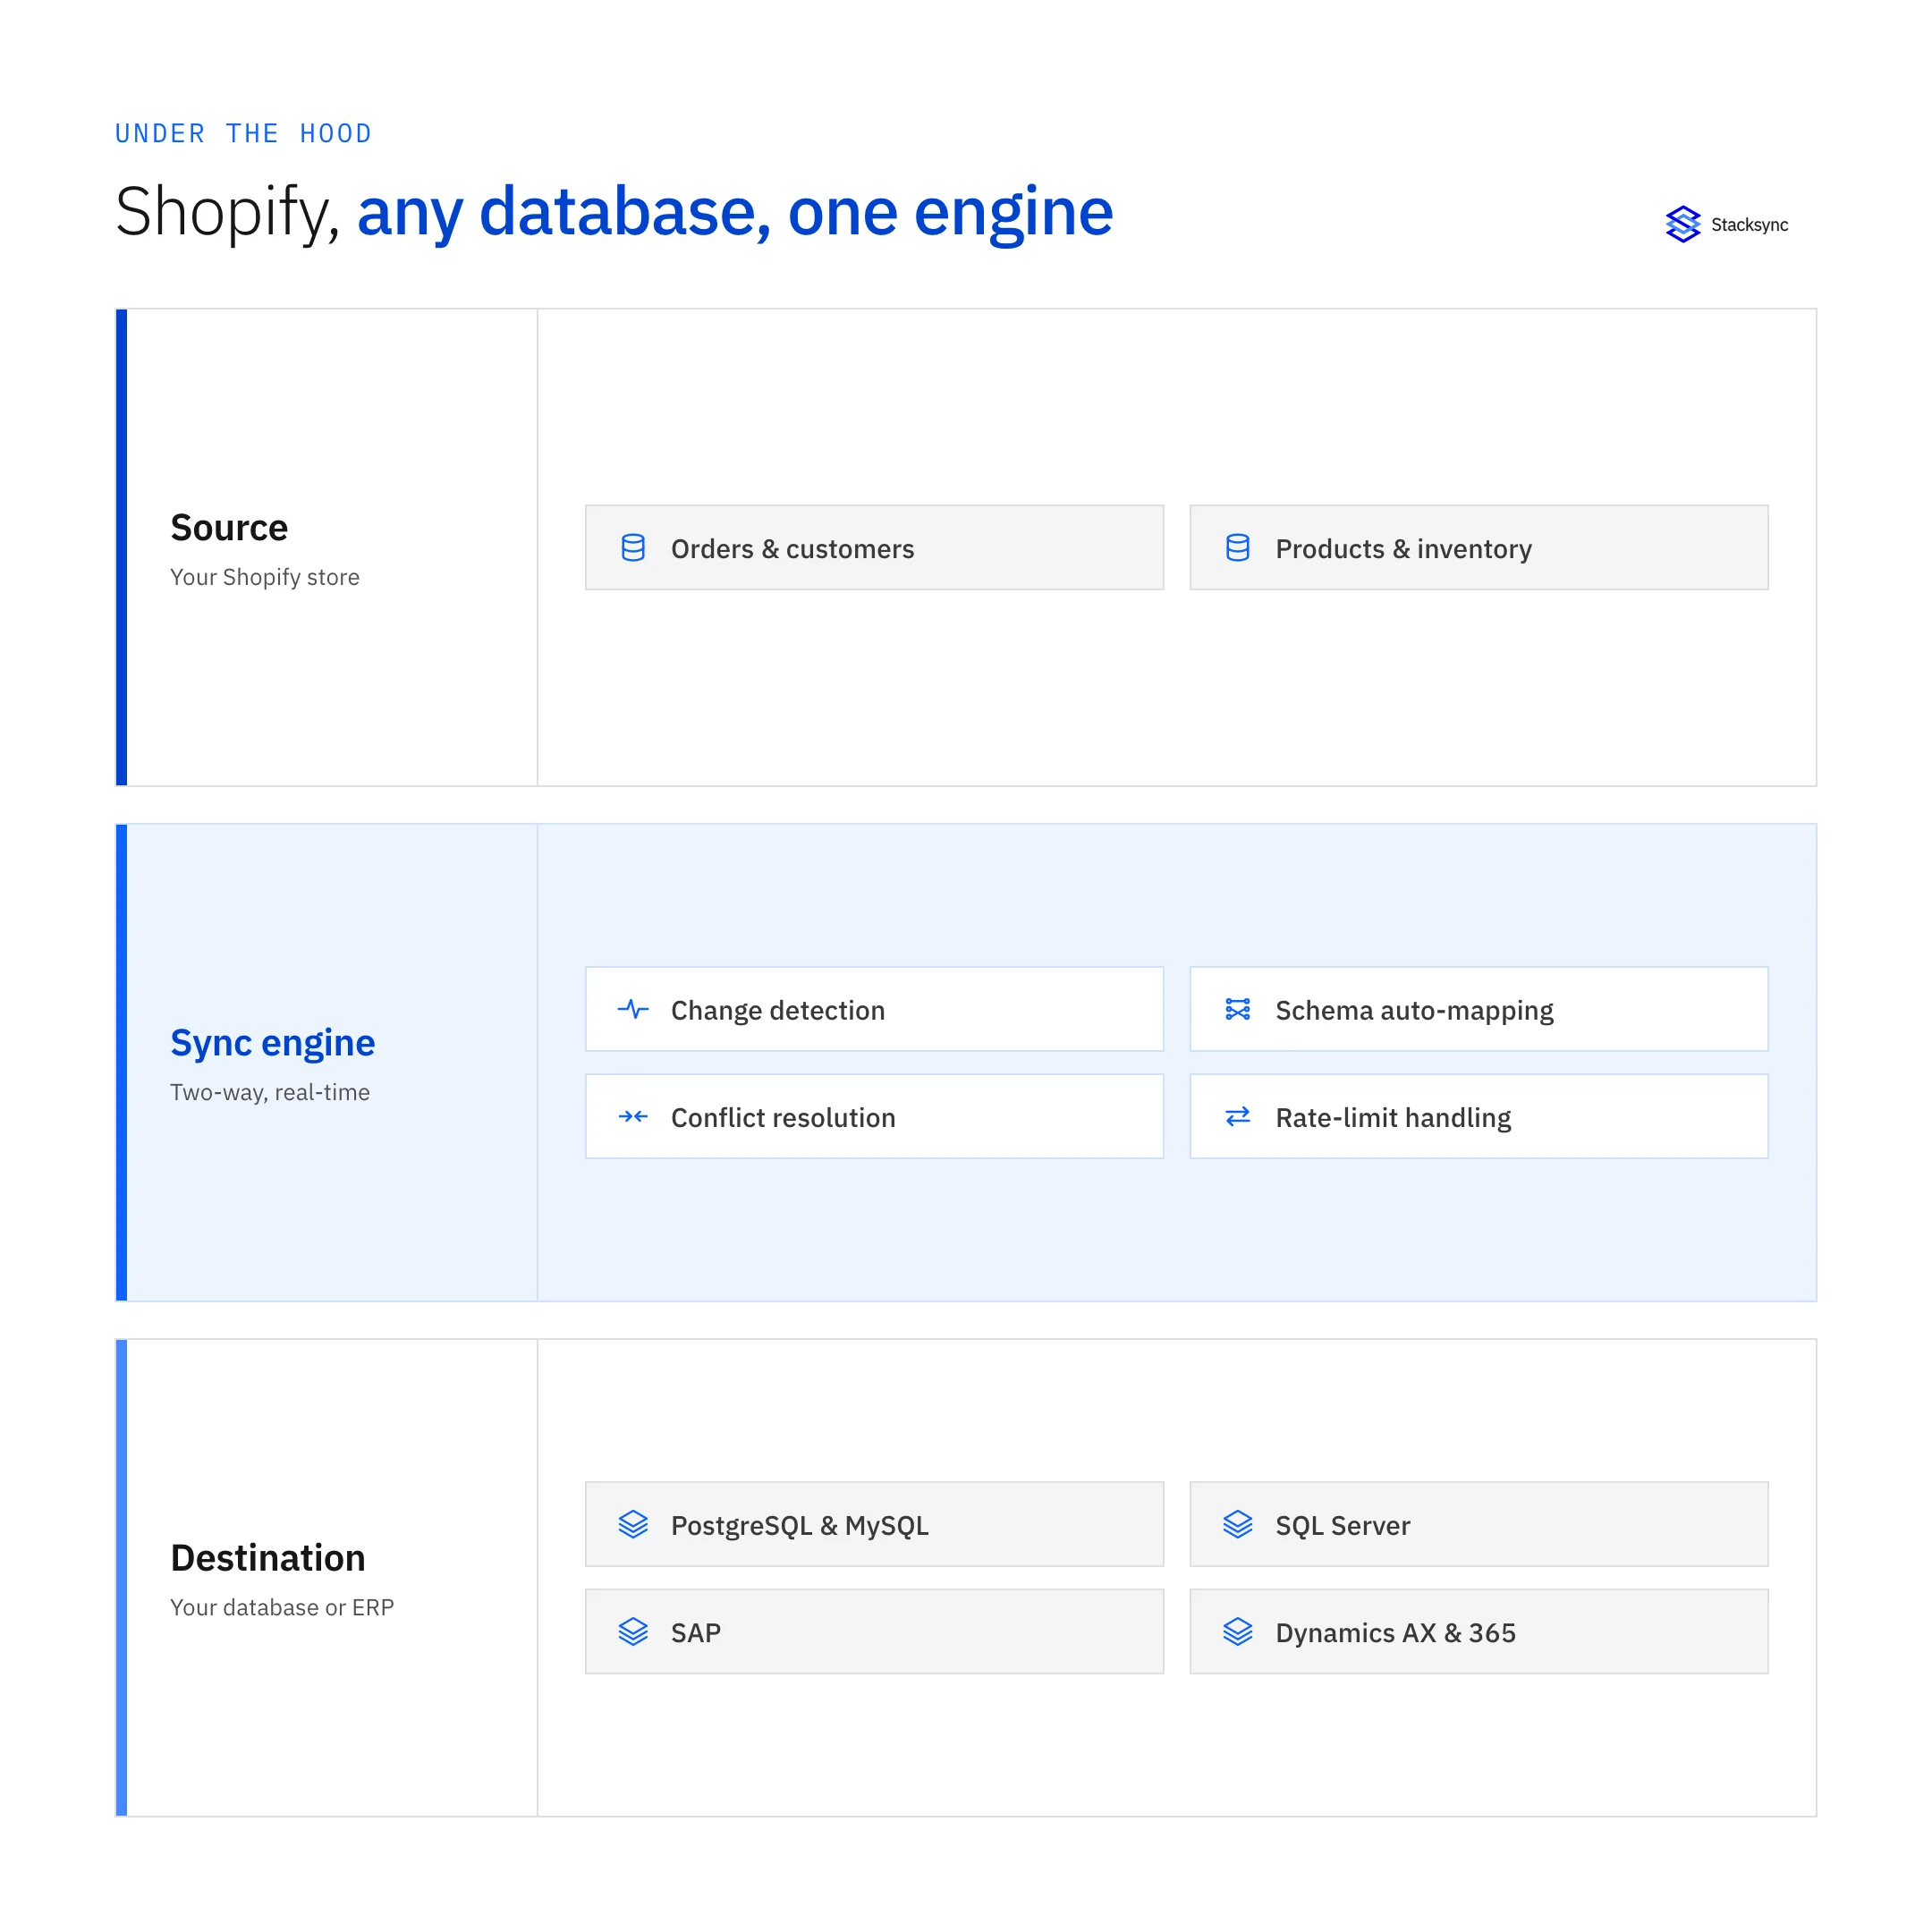The width and height of the screenshot is (1932, 1932).
Task: Select the Orders & customers label
Action: (792, 549)
